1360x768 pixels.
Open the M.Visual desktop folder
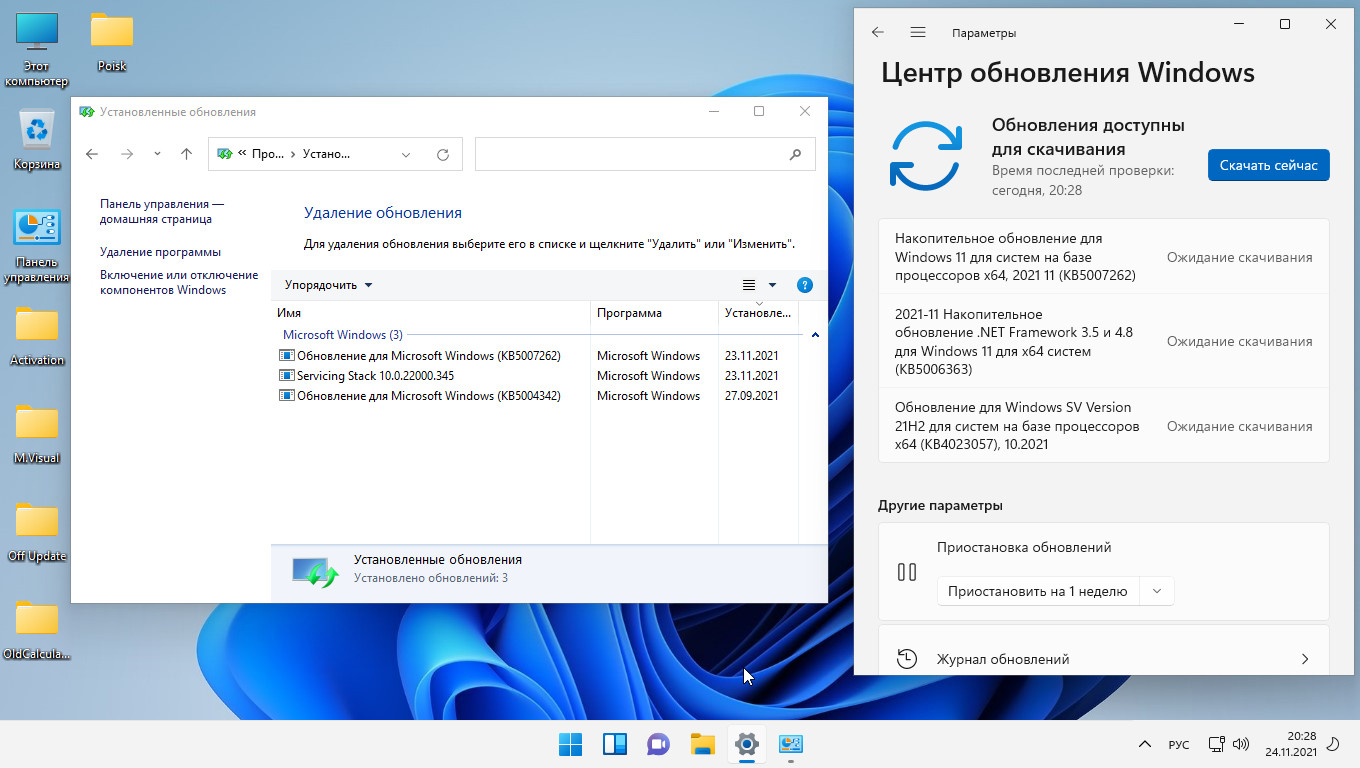[x=36, y=434]
